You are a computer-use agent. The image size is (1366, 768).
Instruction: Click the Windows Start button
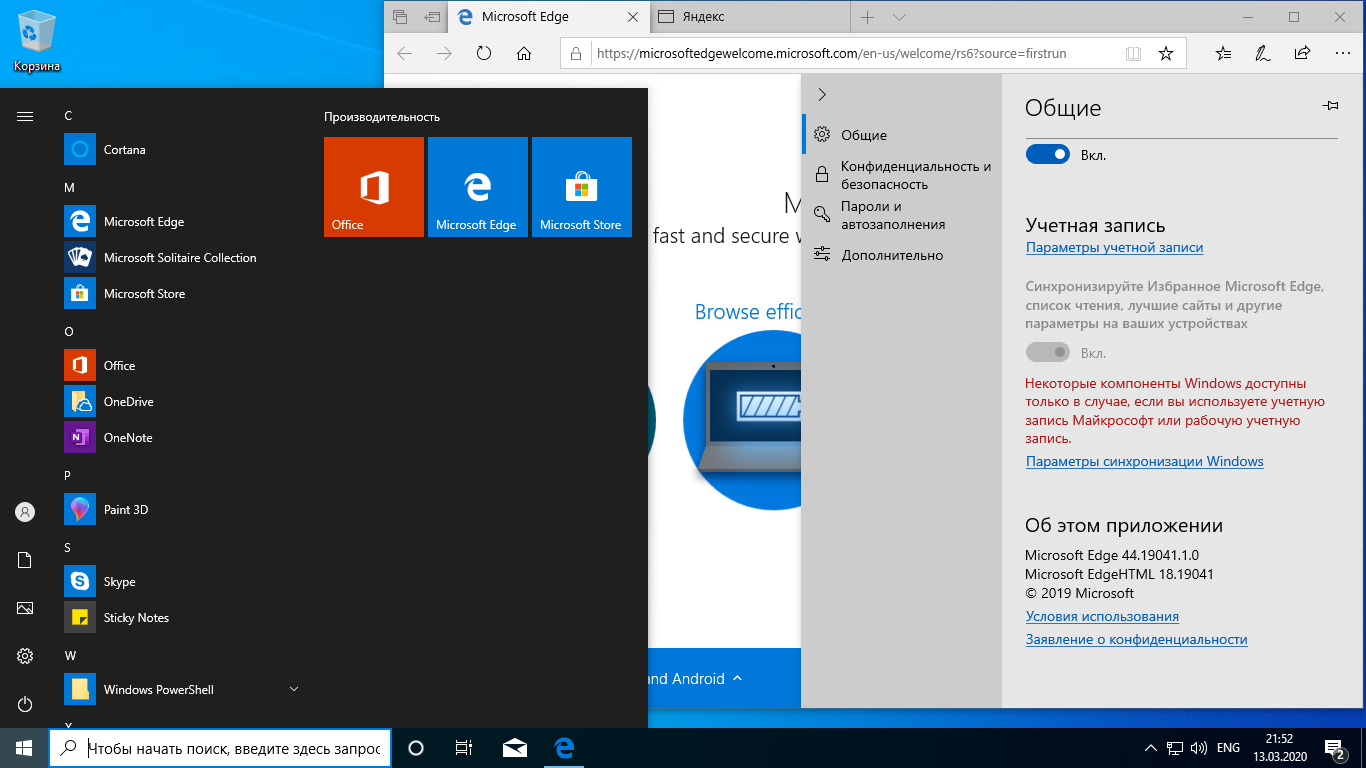pos(24,747)
